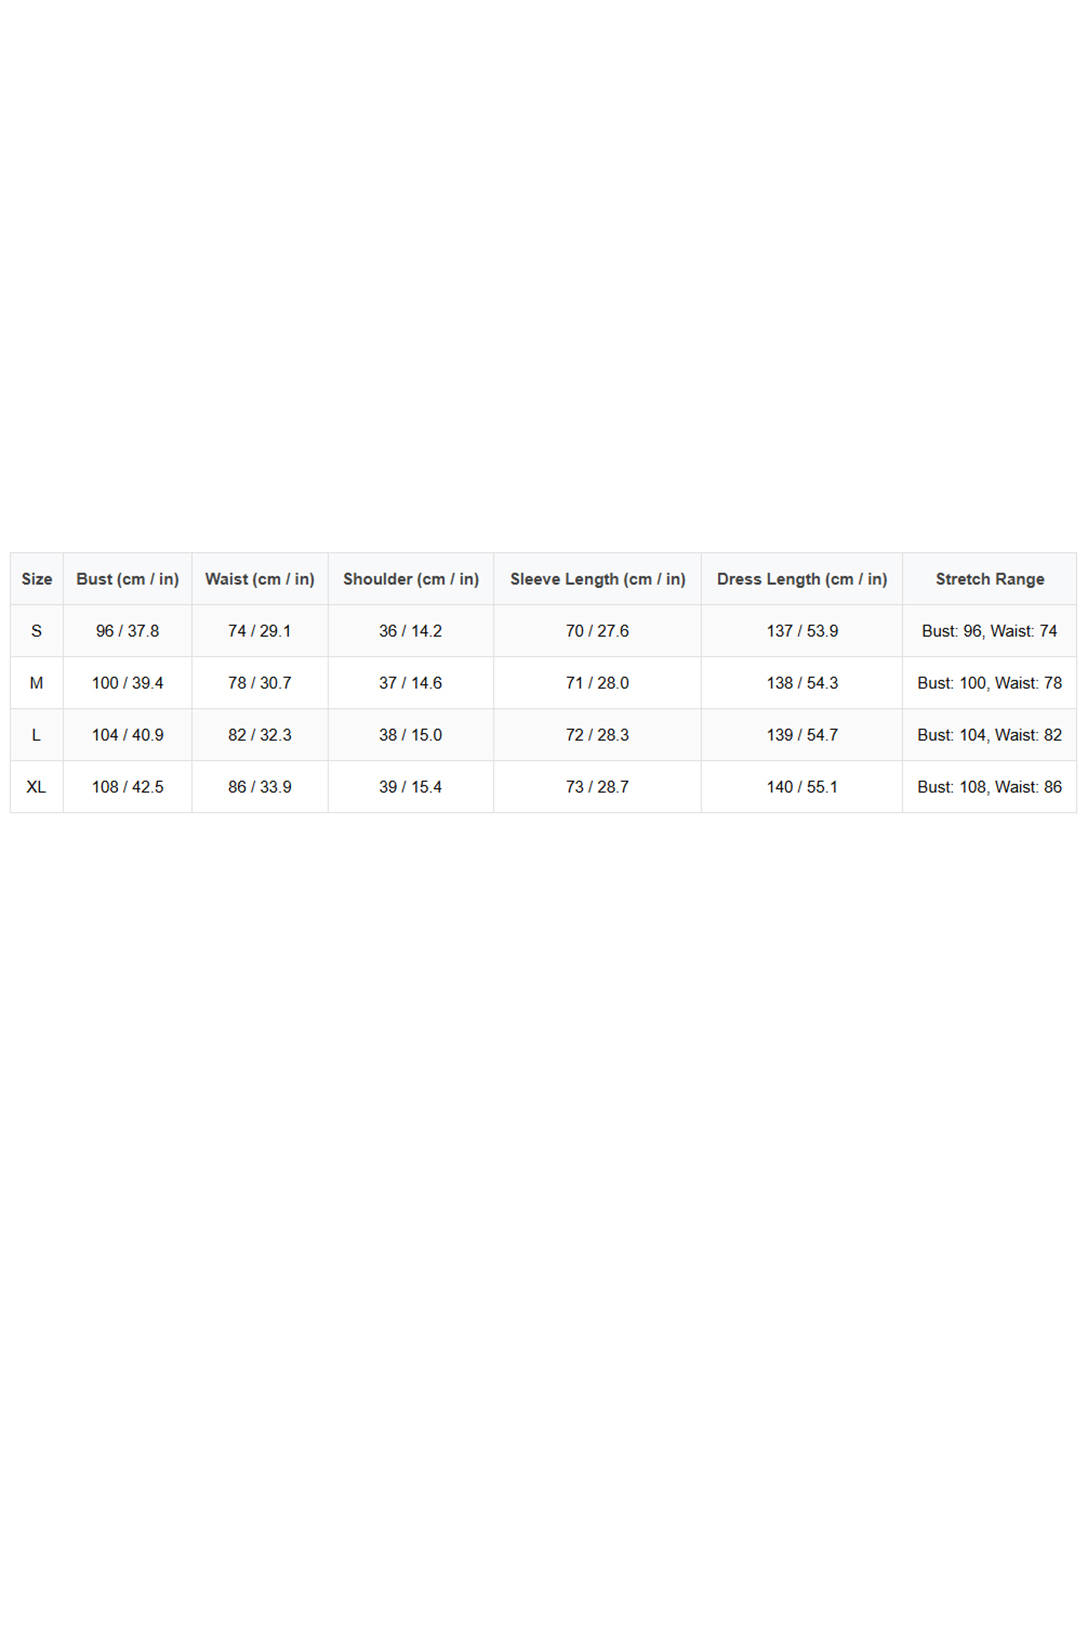The width and height of the screenshot is (1088, 1632).
Task: Click dress length value 137 / 53.9
Action: [x=802, y=631]
